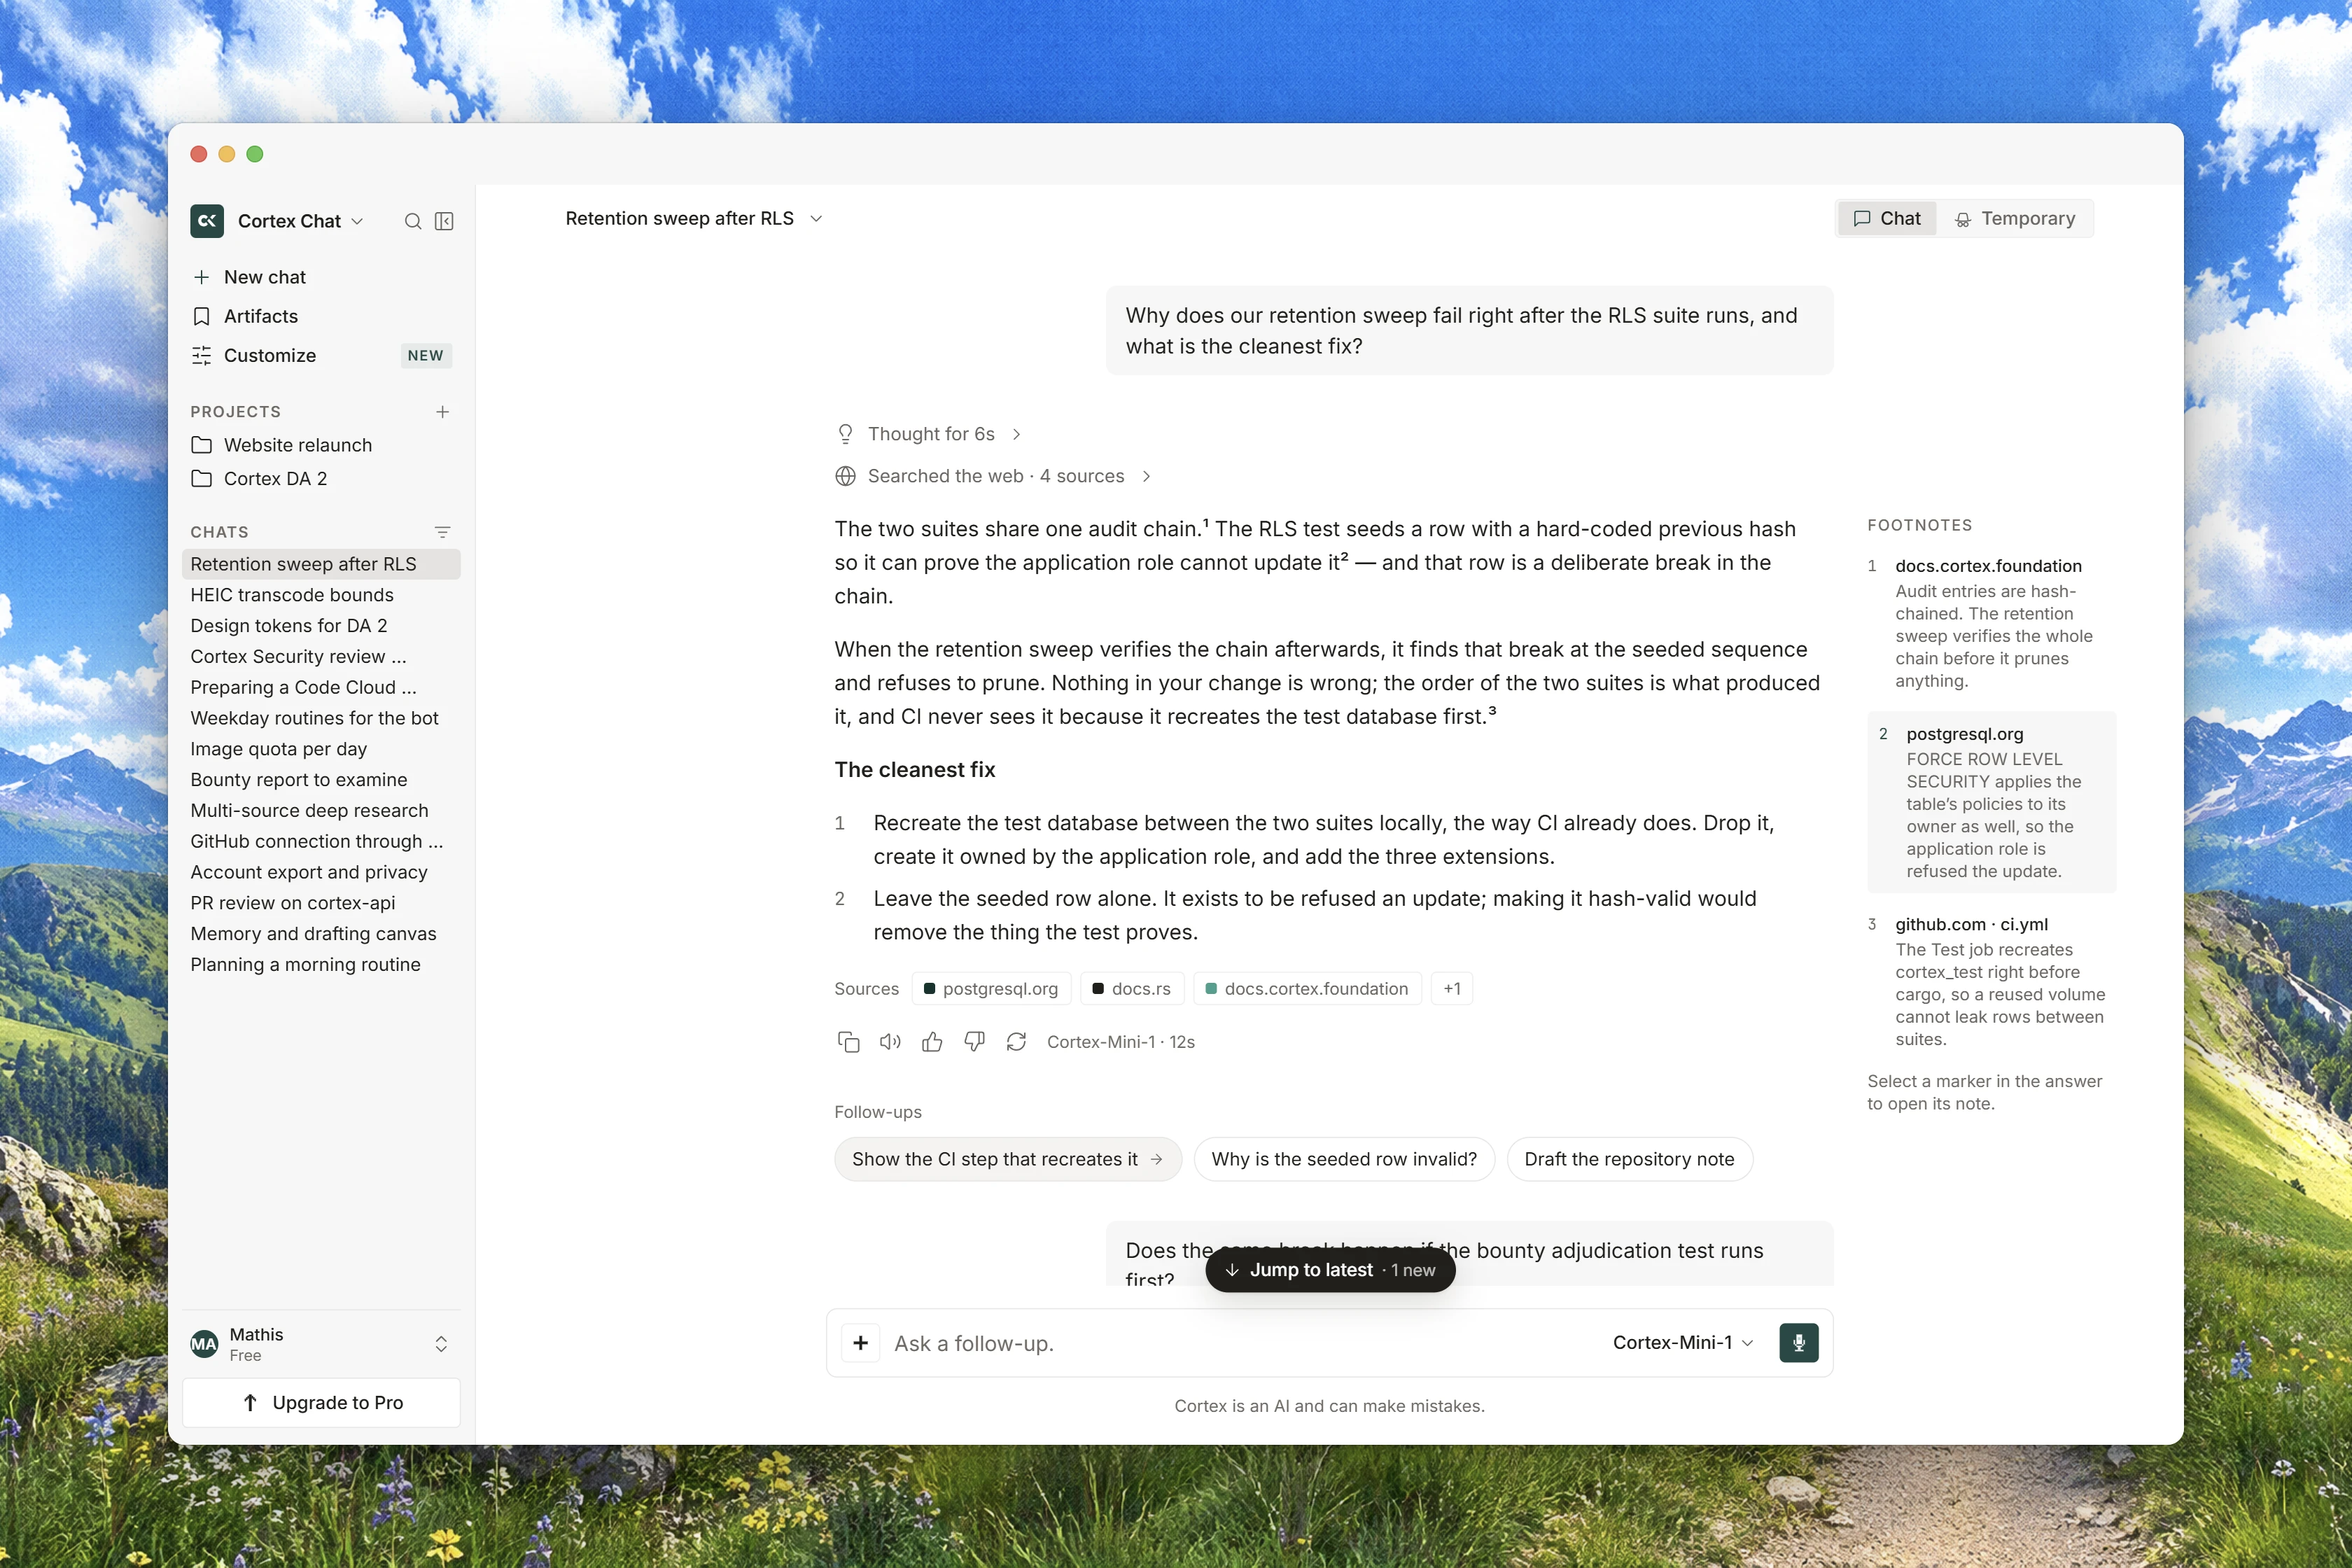The height and width of the screenshot is (1568, 2352).
Task: Open the Cortex-Mini-1 model selector
Action: pyautogui.click(x=1683, y=1343)
